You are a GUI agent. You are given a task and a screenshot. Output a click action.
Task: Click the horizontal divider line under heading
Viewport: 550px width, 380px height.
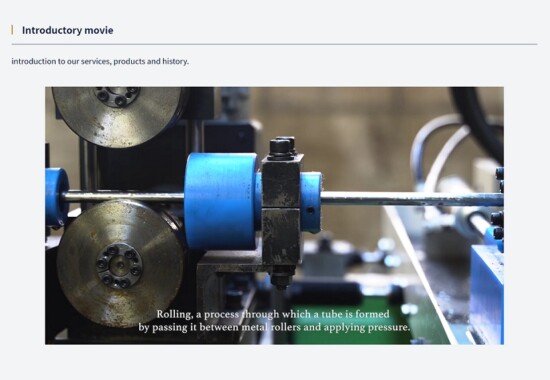[274, 44]
